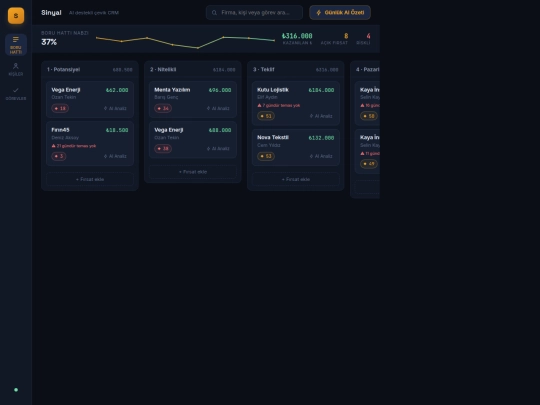The image size is (540, 405).
Task: Click contact name Cem Yıldız on Nova Tekstil
Action: click(269, 145)
